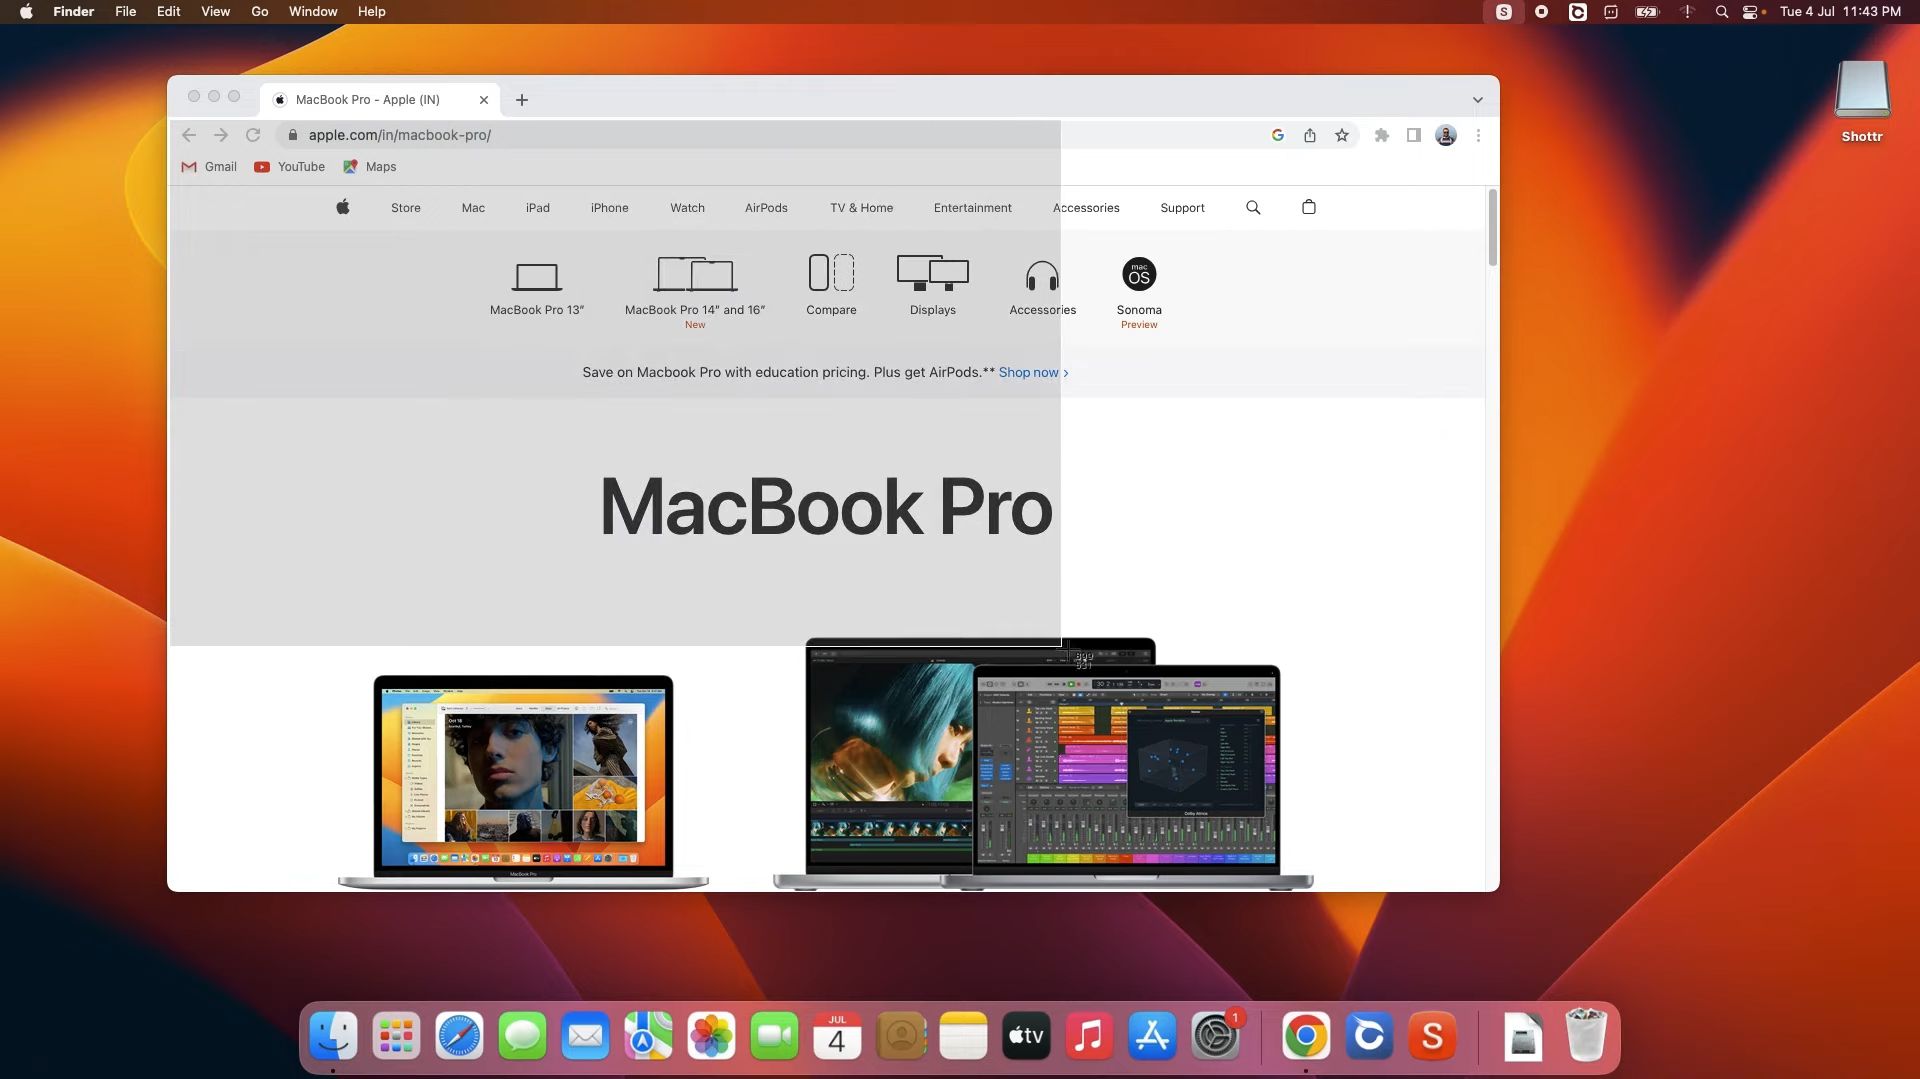The width and height of the screenshot is (1920, 1079).
Task: Open the Finder Go menu
Action: tap(260, 12)
